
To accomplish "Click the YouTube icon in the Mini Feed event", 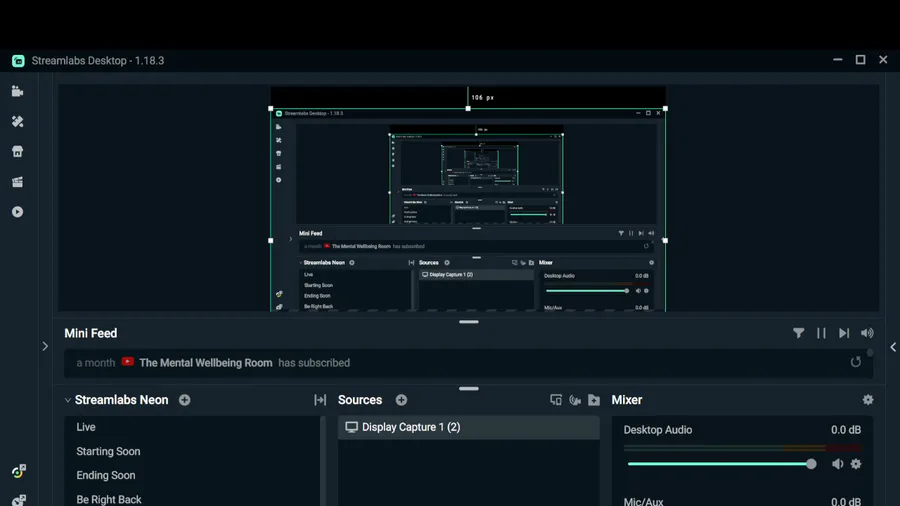I will 127,361.
